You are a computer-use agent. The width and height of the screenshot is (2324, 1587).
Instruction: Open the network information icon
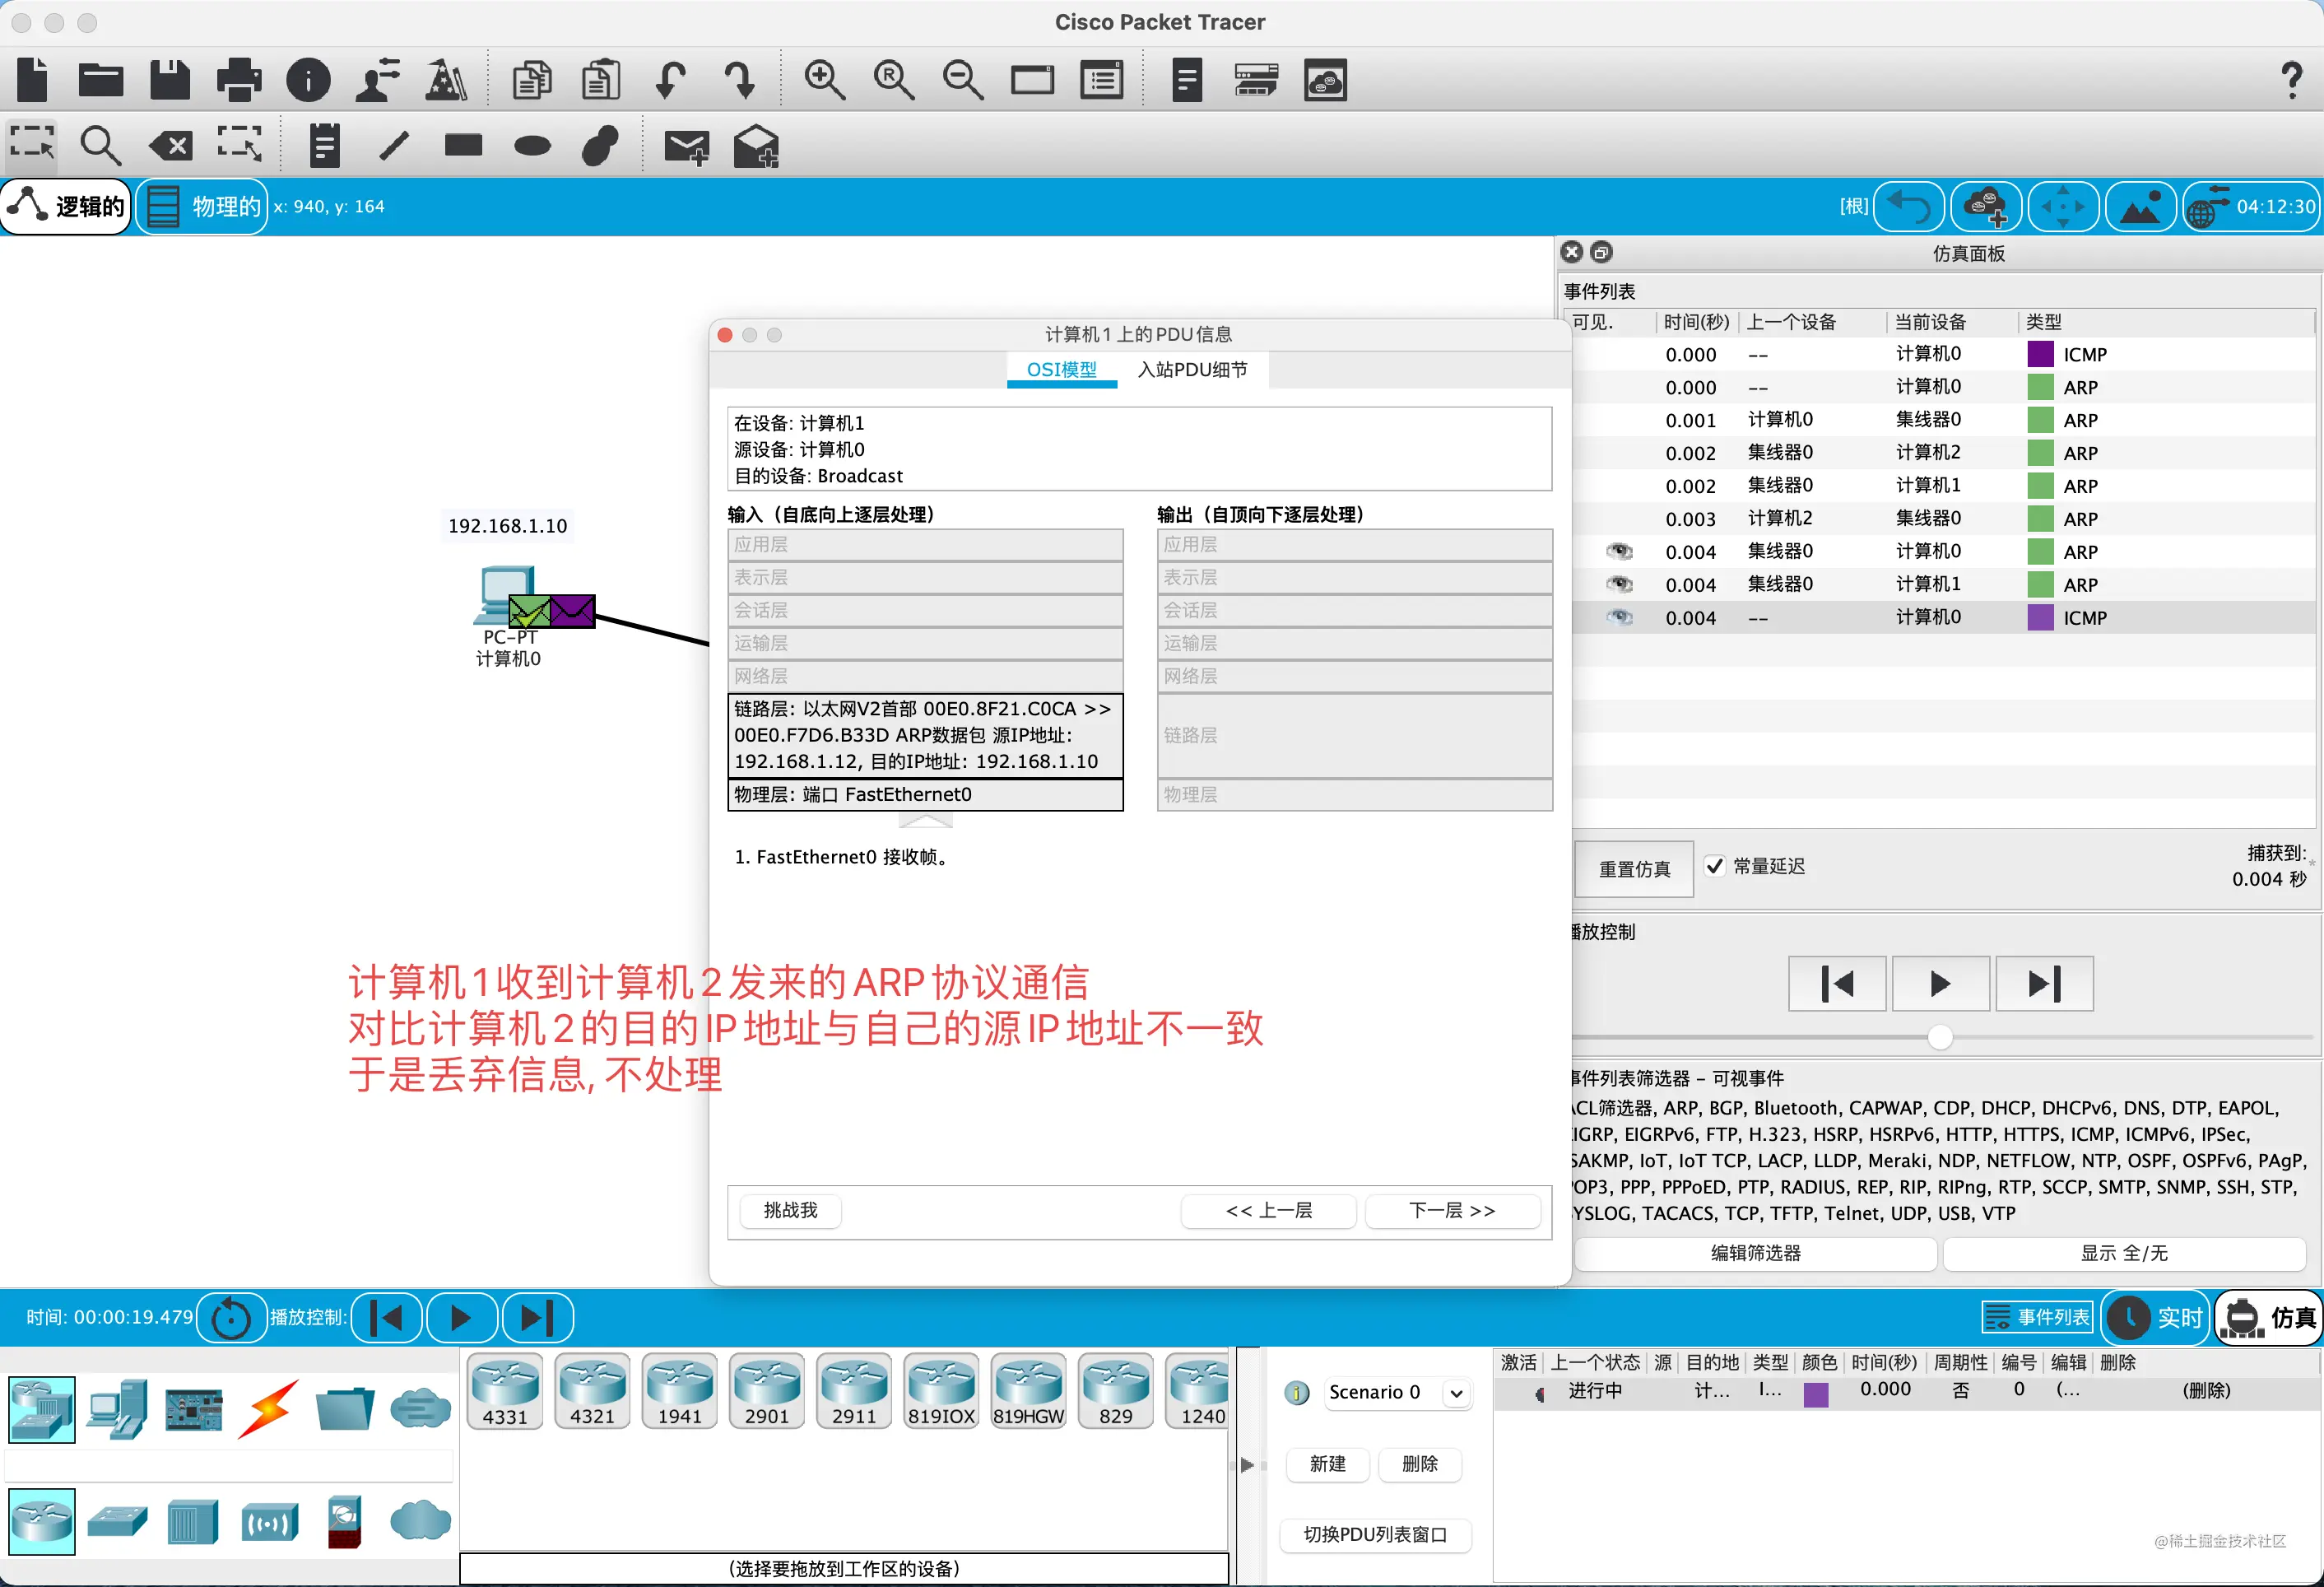[x=308, y=80]
